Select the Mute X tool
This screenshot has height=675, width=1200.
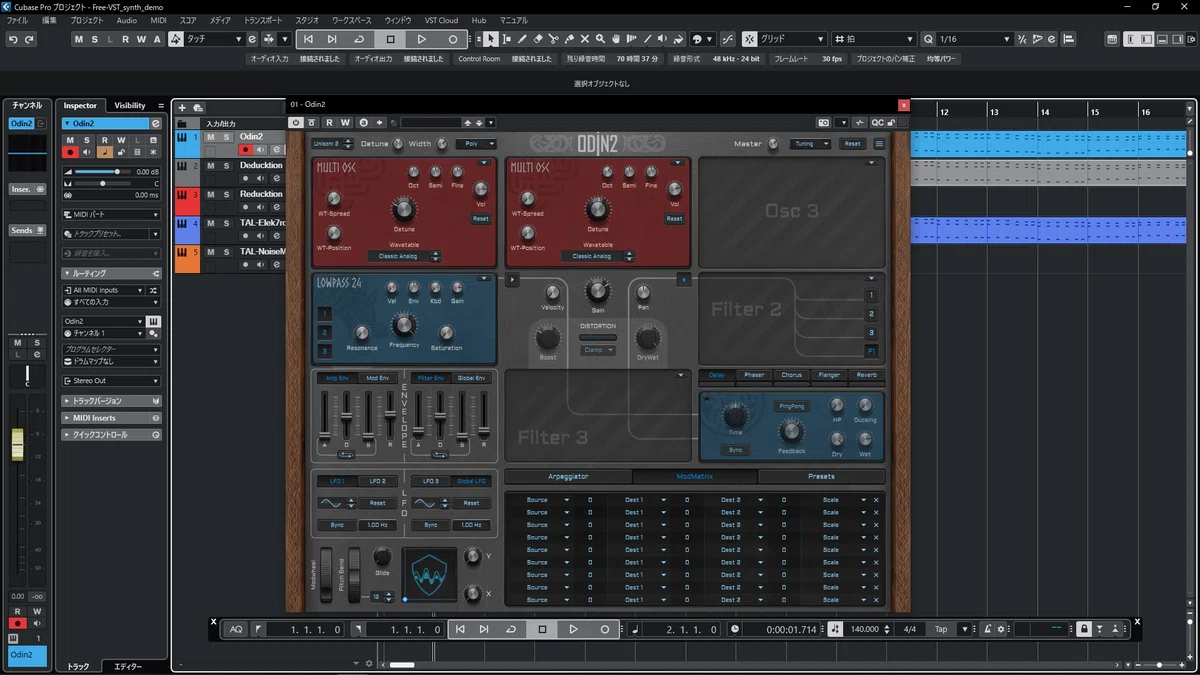click(585, 39)
